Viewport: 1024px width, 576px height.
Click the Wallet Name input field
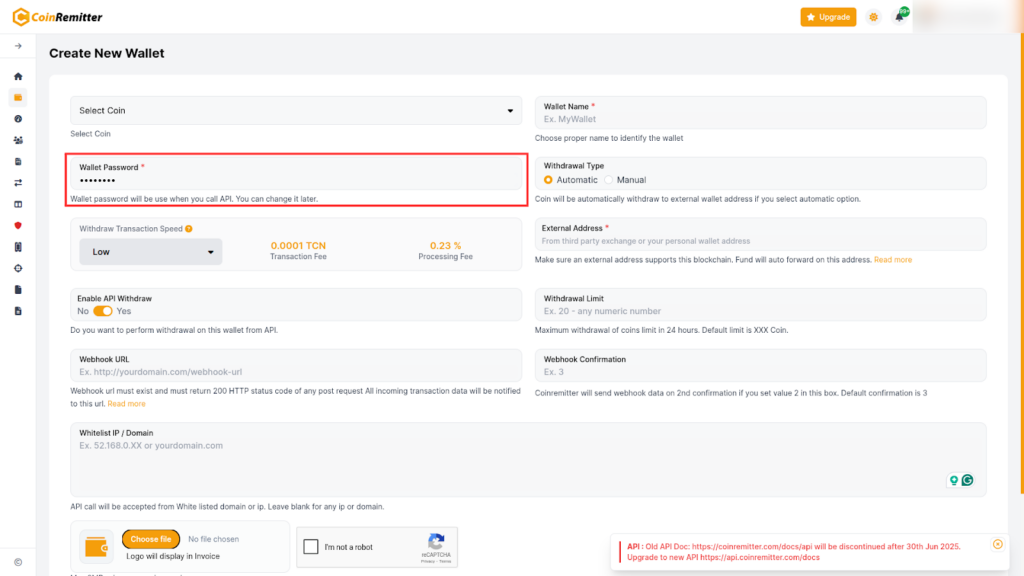760,119
